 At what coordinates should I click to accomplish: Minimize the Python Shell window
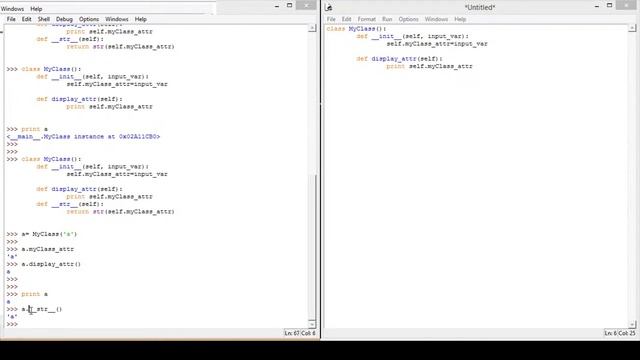pos(277,6)
